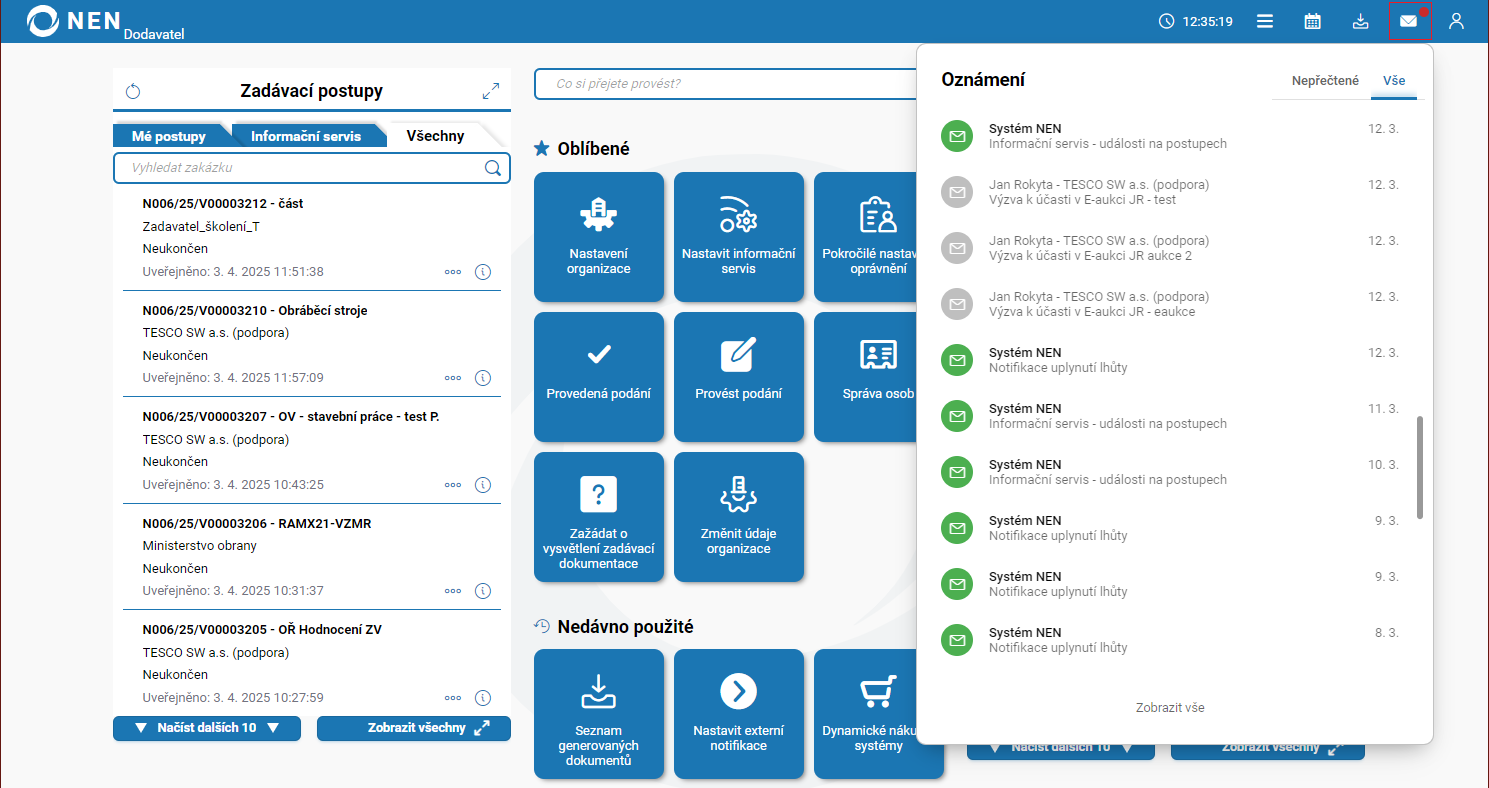The image size is (1489, 788).
Task: Open N006/25/V00003207 - OV - stavební práce
Action: tap(291, 417)
